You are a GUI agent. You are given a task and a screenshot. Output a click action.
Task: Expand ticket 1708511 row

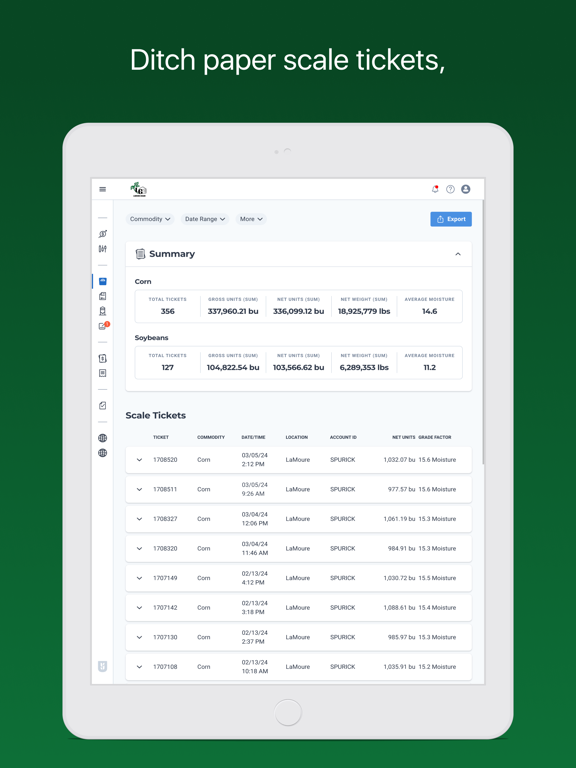(x=140, y=489)
